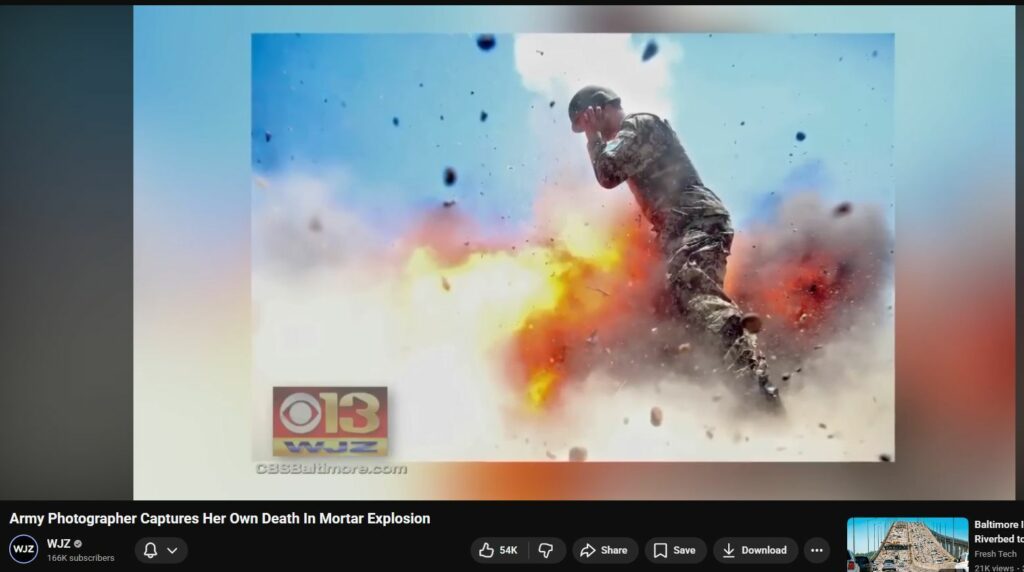Click the thumbs-down dislike icon

(x=546, y=550)
